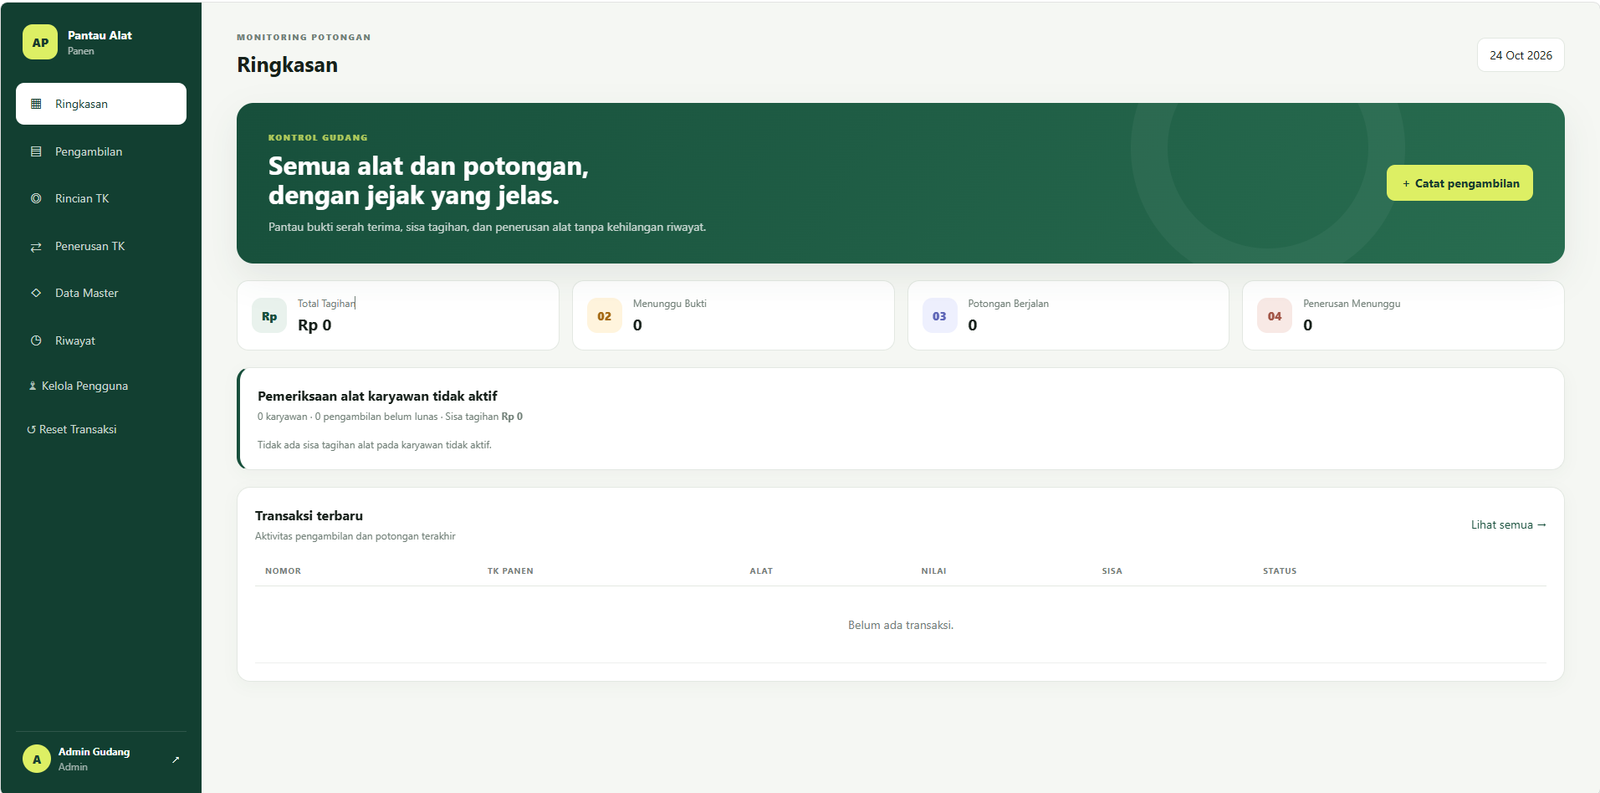Show the Riwayat page
Screen dimensions: 1600x793
tap(101, 341)
